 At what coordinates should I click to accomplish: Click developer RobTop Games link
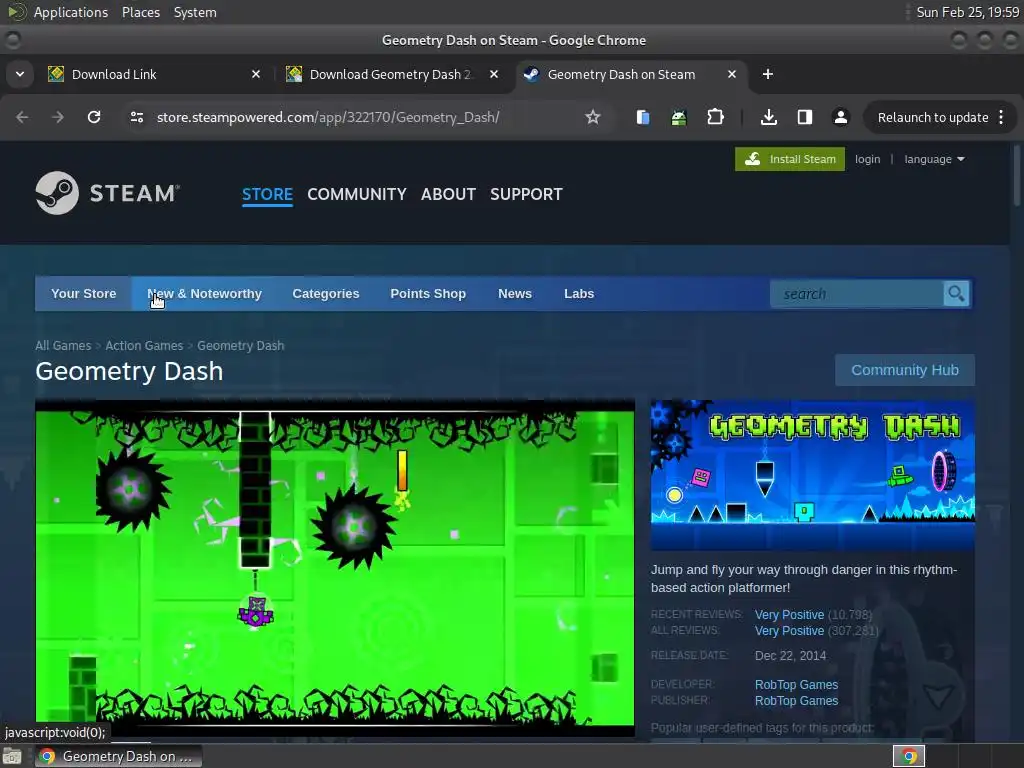coord(796,684)
